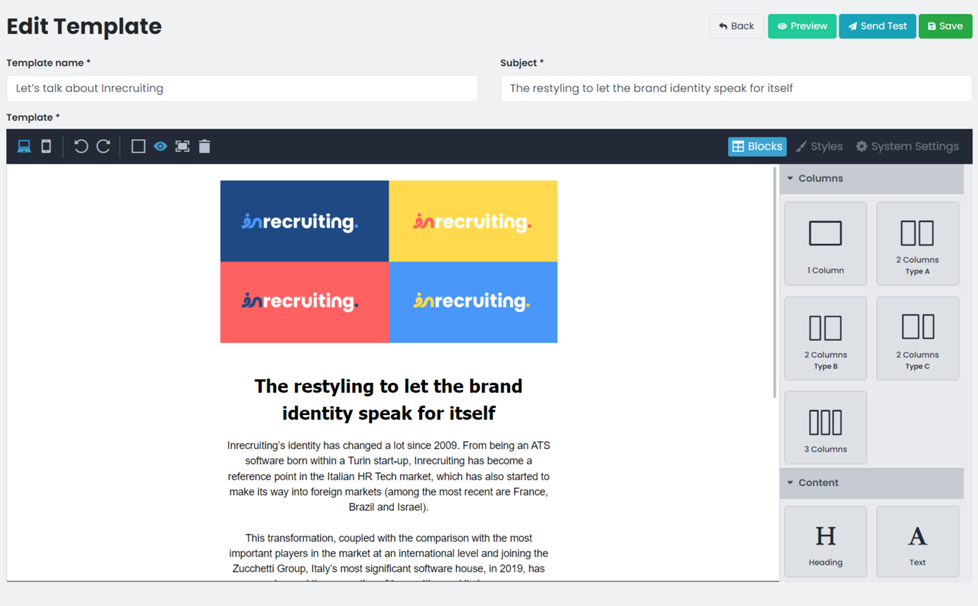Open the template Preview

pyautogui.click(x=801, y=26)
